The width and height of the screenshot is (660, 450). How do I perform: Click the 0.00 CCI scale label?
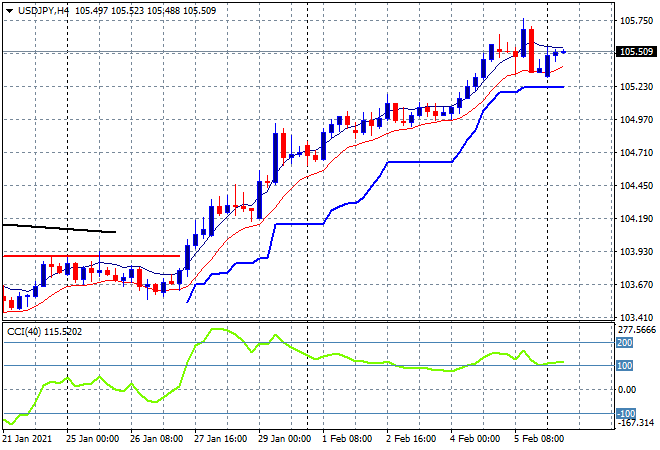coord(627,390)
